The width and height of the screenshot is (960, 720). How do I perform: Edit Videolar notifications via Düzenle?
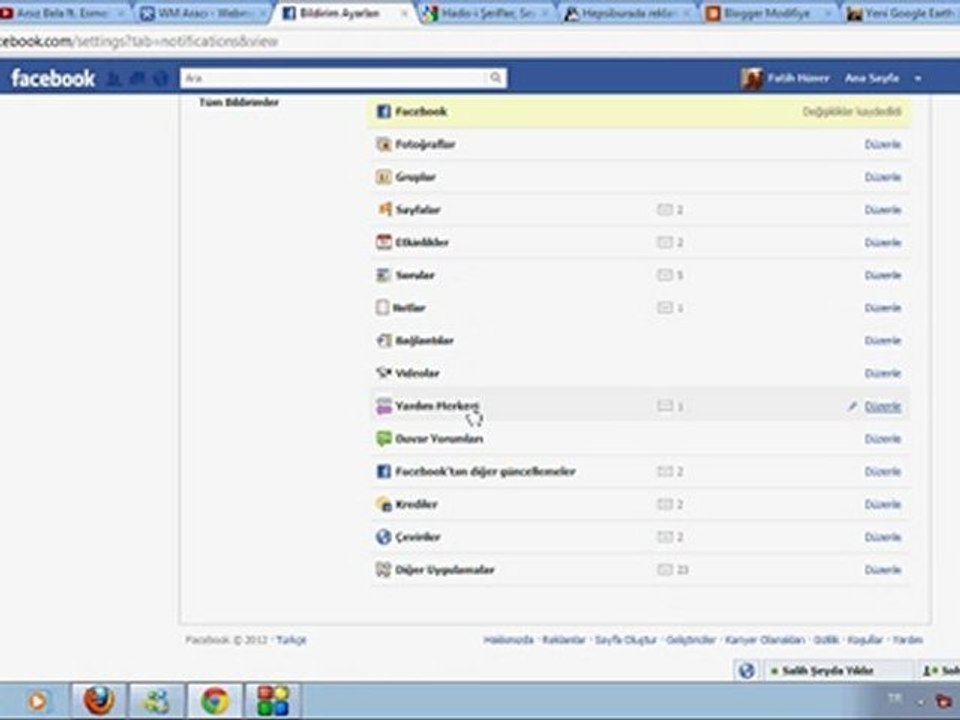pyautogui.click(x=882, y=373)
